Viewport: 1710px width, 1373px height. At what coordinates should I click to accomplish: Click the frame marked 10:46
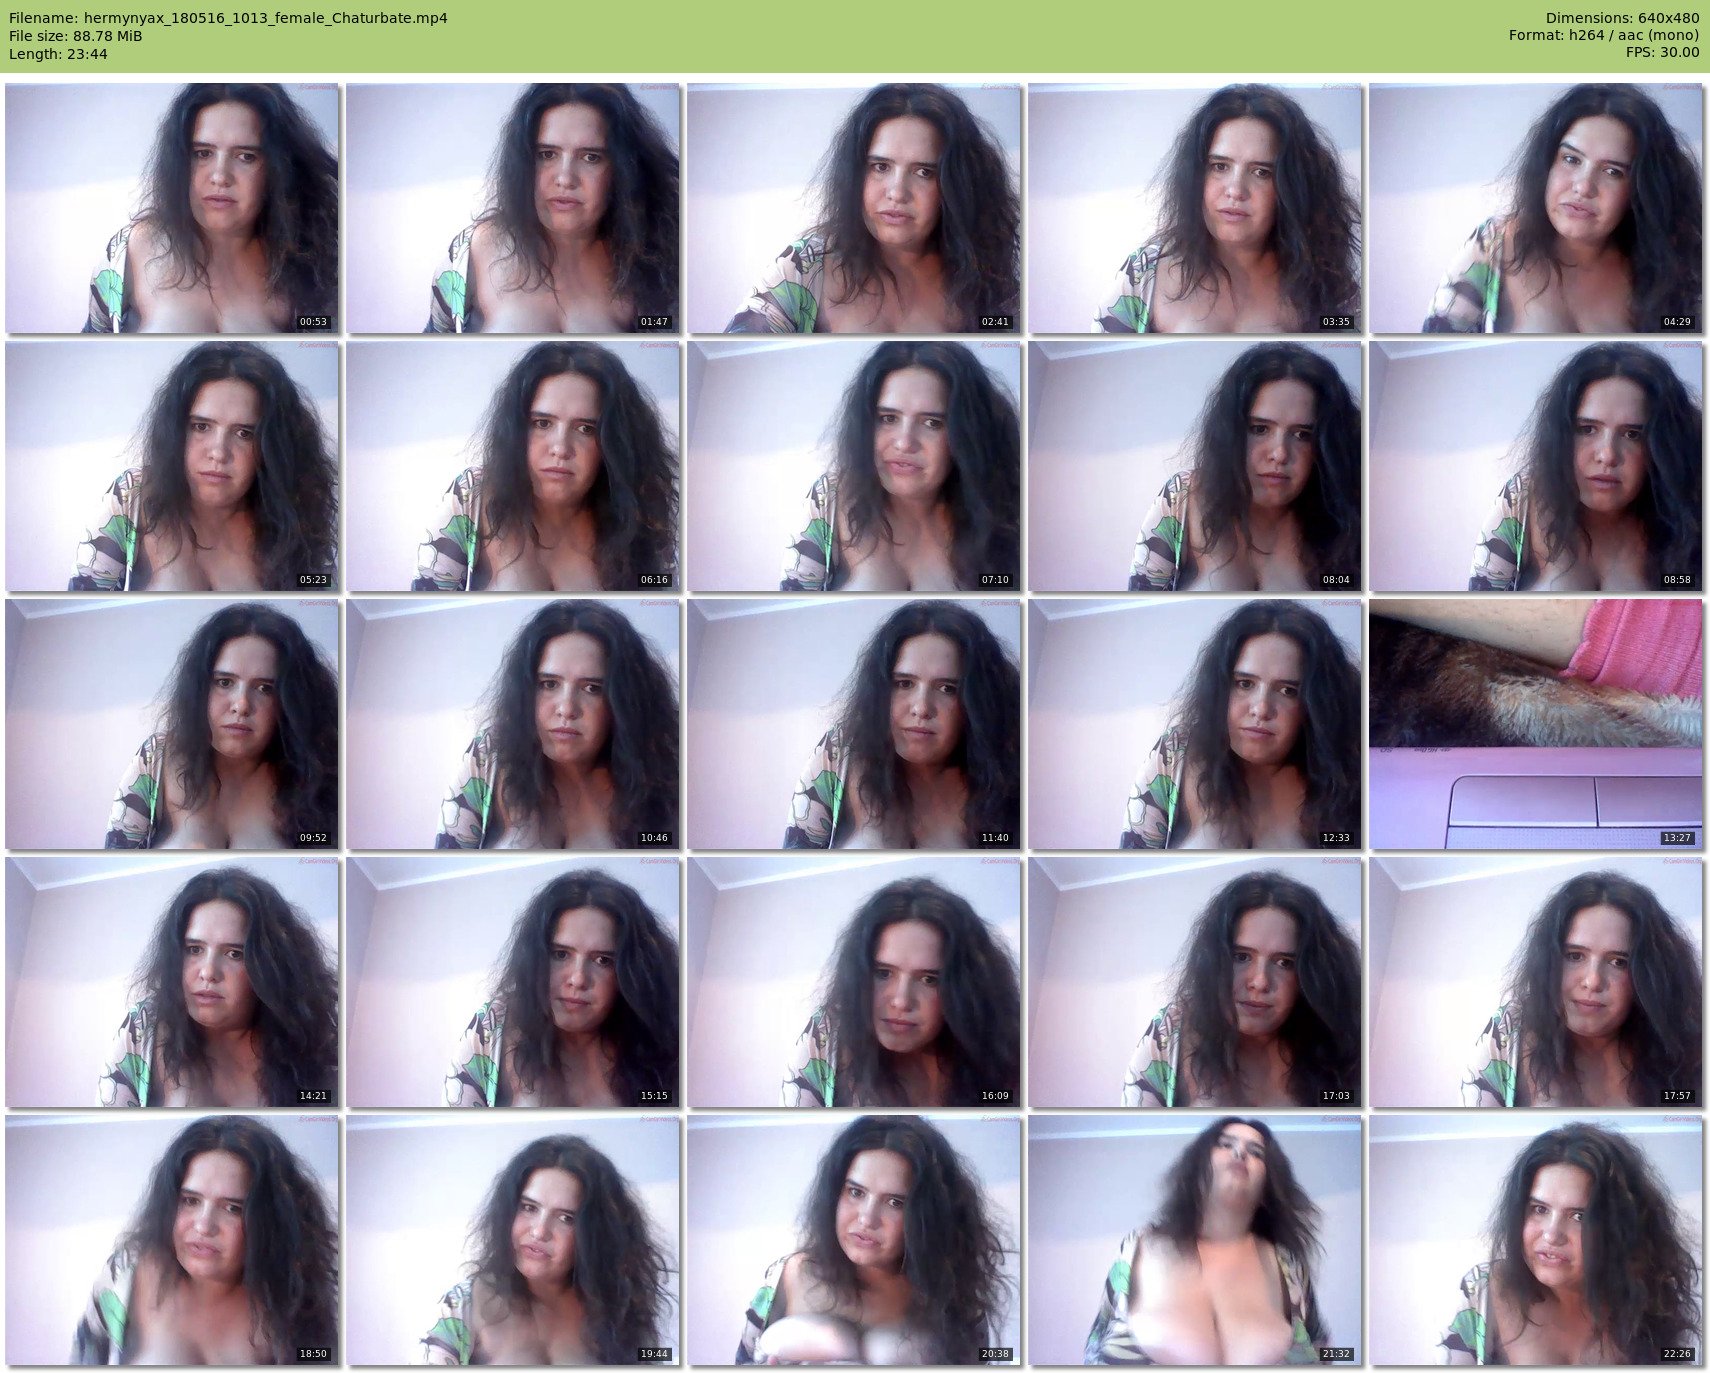click(x=513, y=724)
